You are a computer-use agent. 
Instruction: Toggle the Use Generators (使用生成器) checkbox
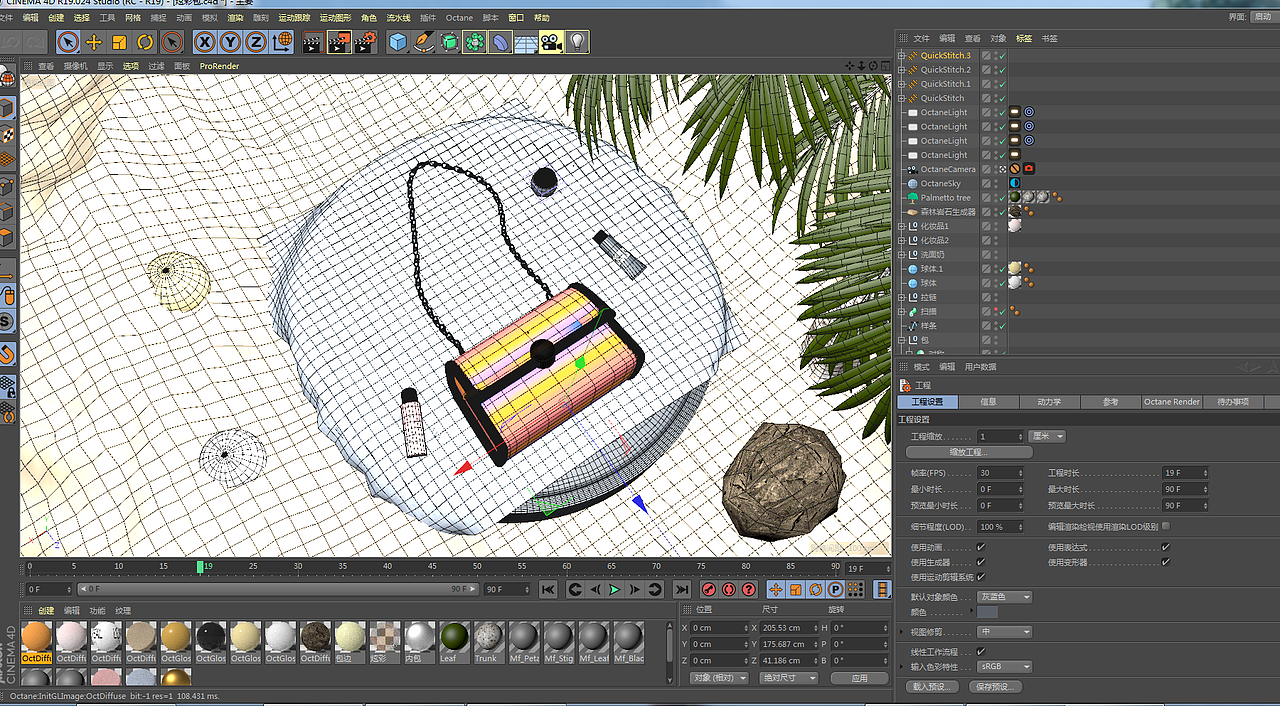(x=981, y=562)
